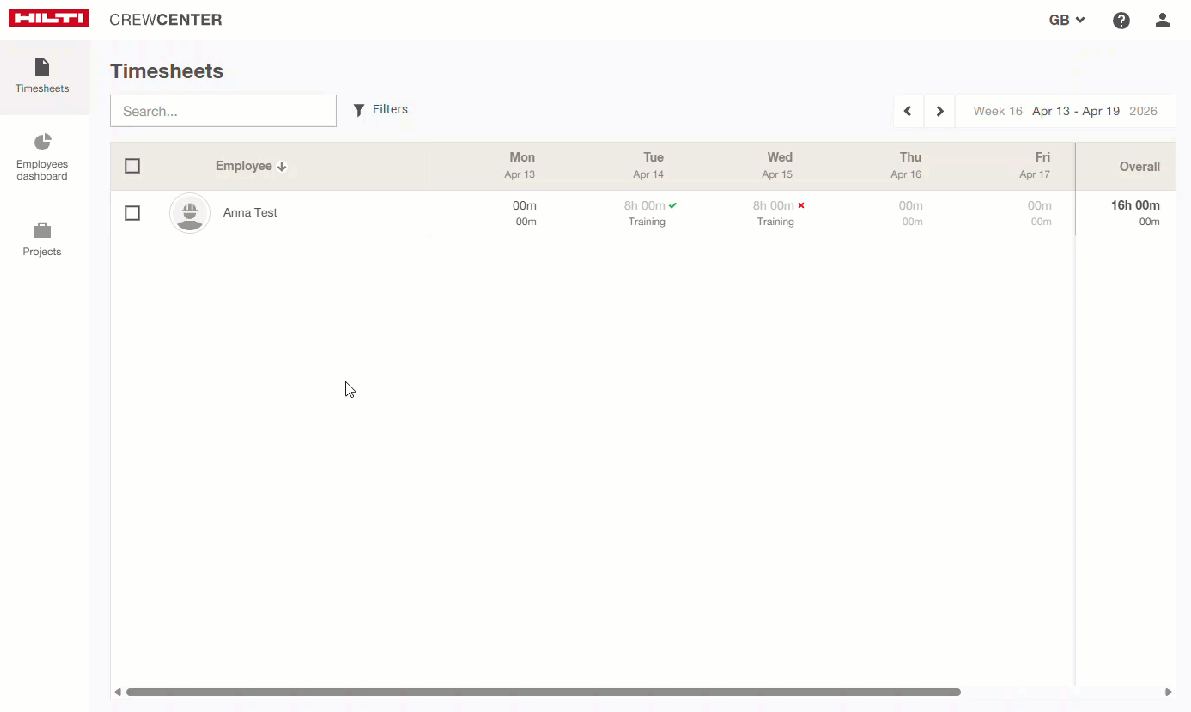The image size is (1191, 712).
Task: Go to next week arrow
Action: coord(940,111)
